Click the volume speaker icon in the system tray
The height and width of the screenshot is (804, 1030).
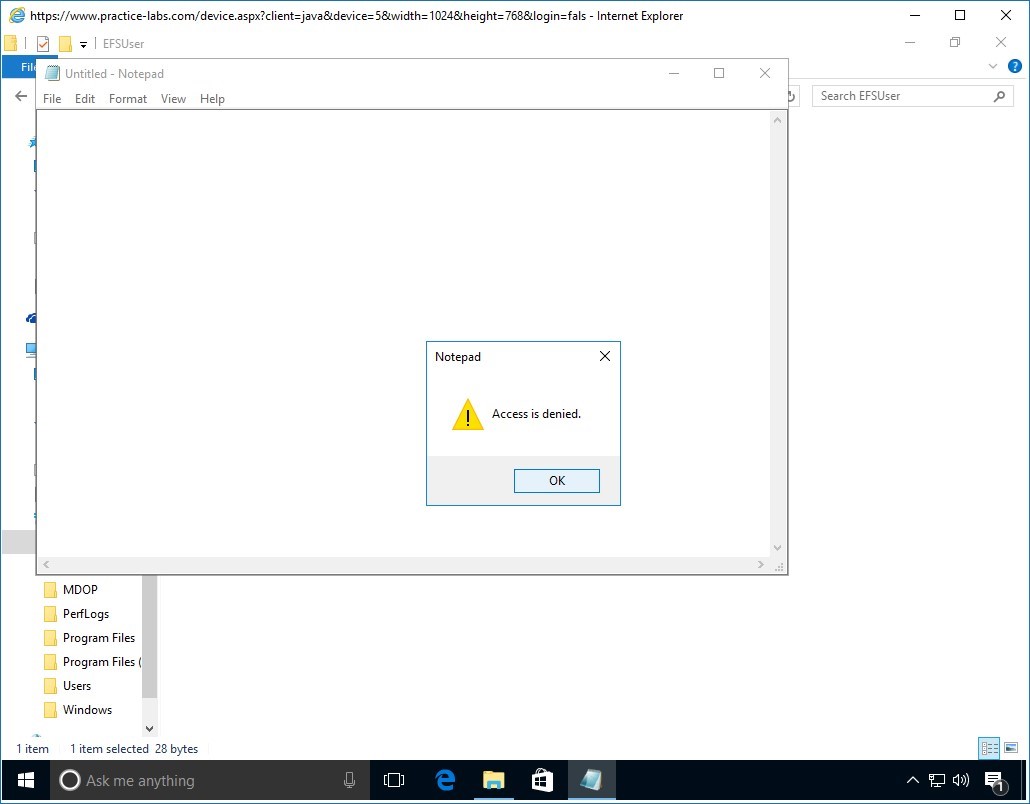click(961, 780)
